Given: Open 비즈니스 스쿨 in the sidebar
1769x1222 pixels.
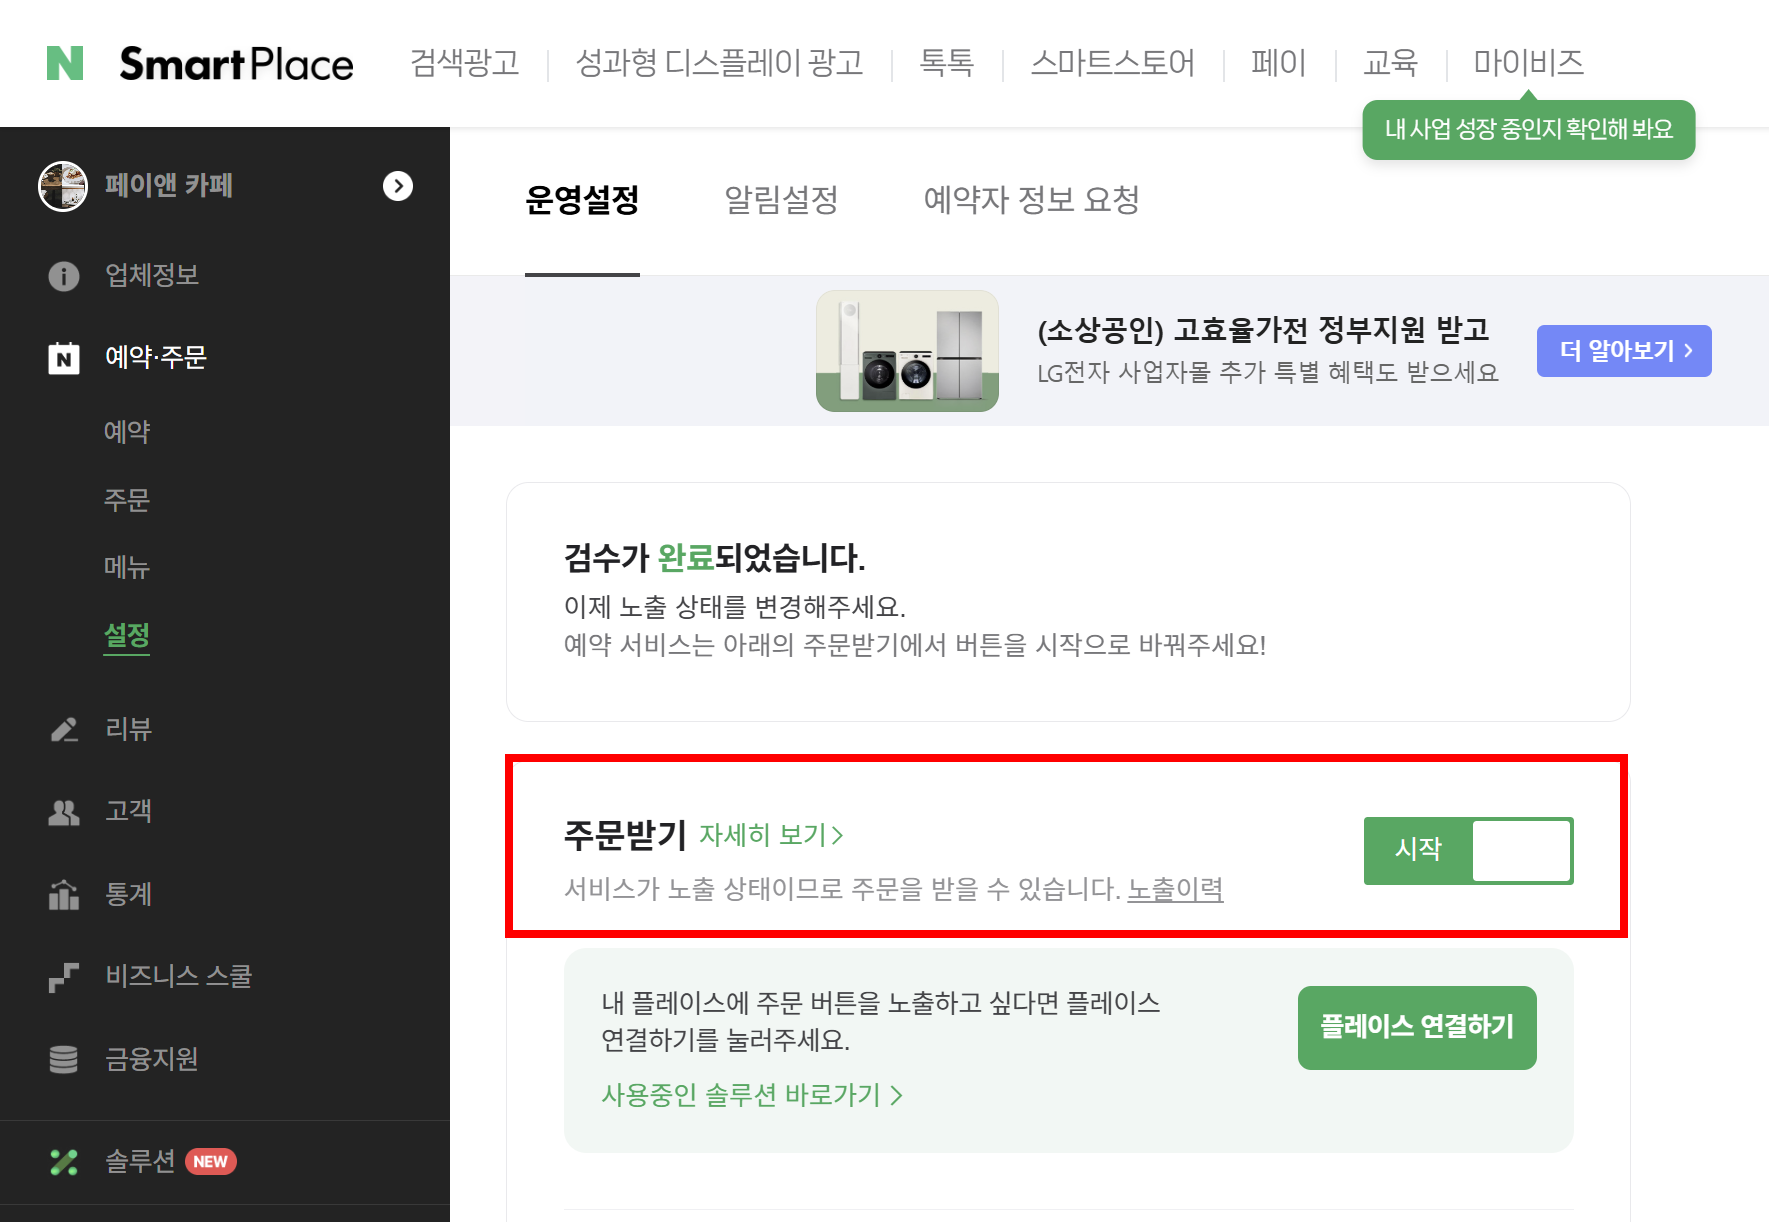Looking at the screenshot, I should click(x=179, y=976).
